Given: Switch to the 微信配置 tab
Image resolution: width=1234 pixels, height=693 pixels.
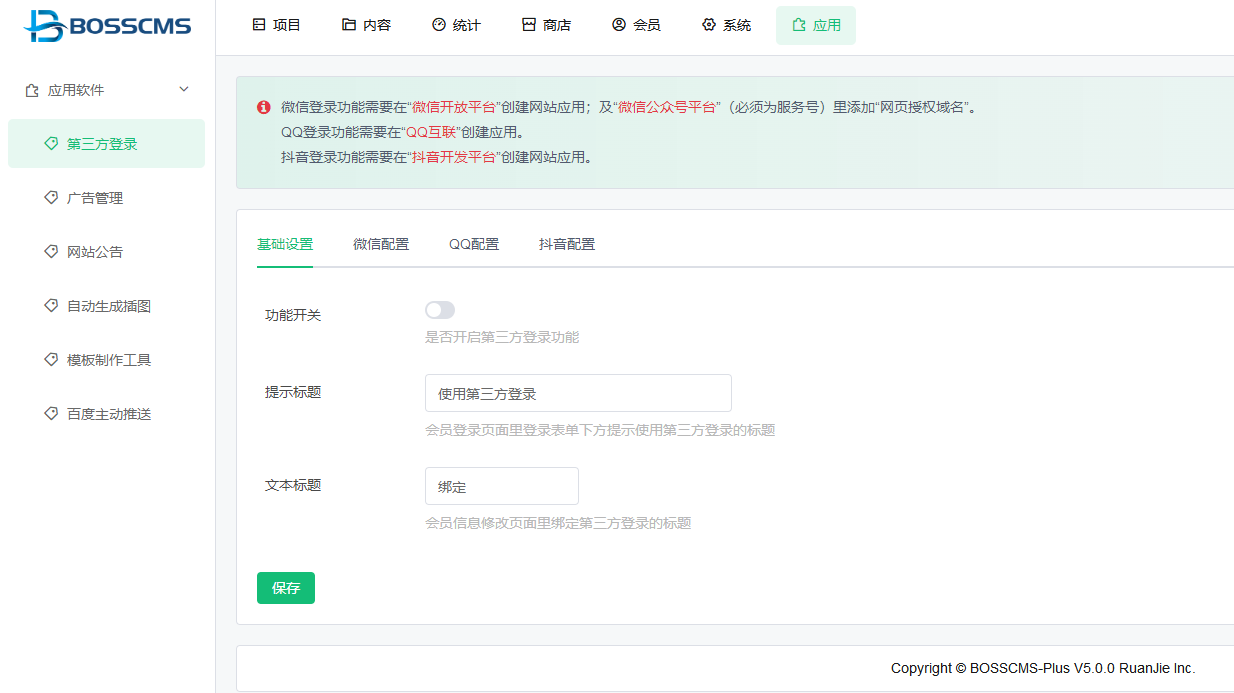Looking at the screenshot, I should coord(381,244).
